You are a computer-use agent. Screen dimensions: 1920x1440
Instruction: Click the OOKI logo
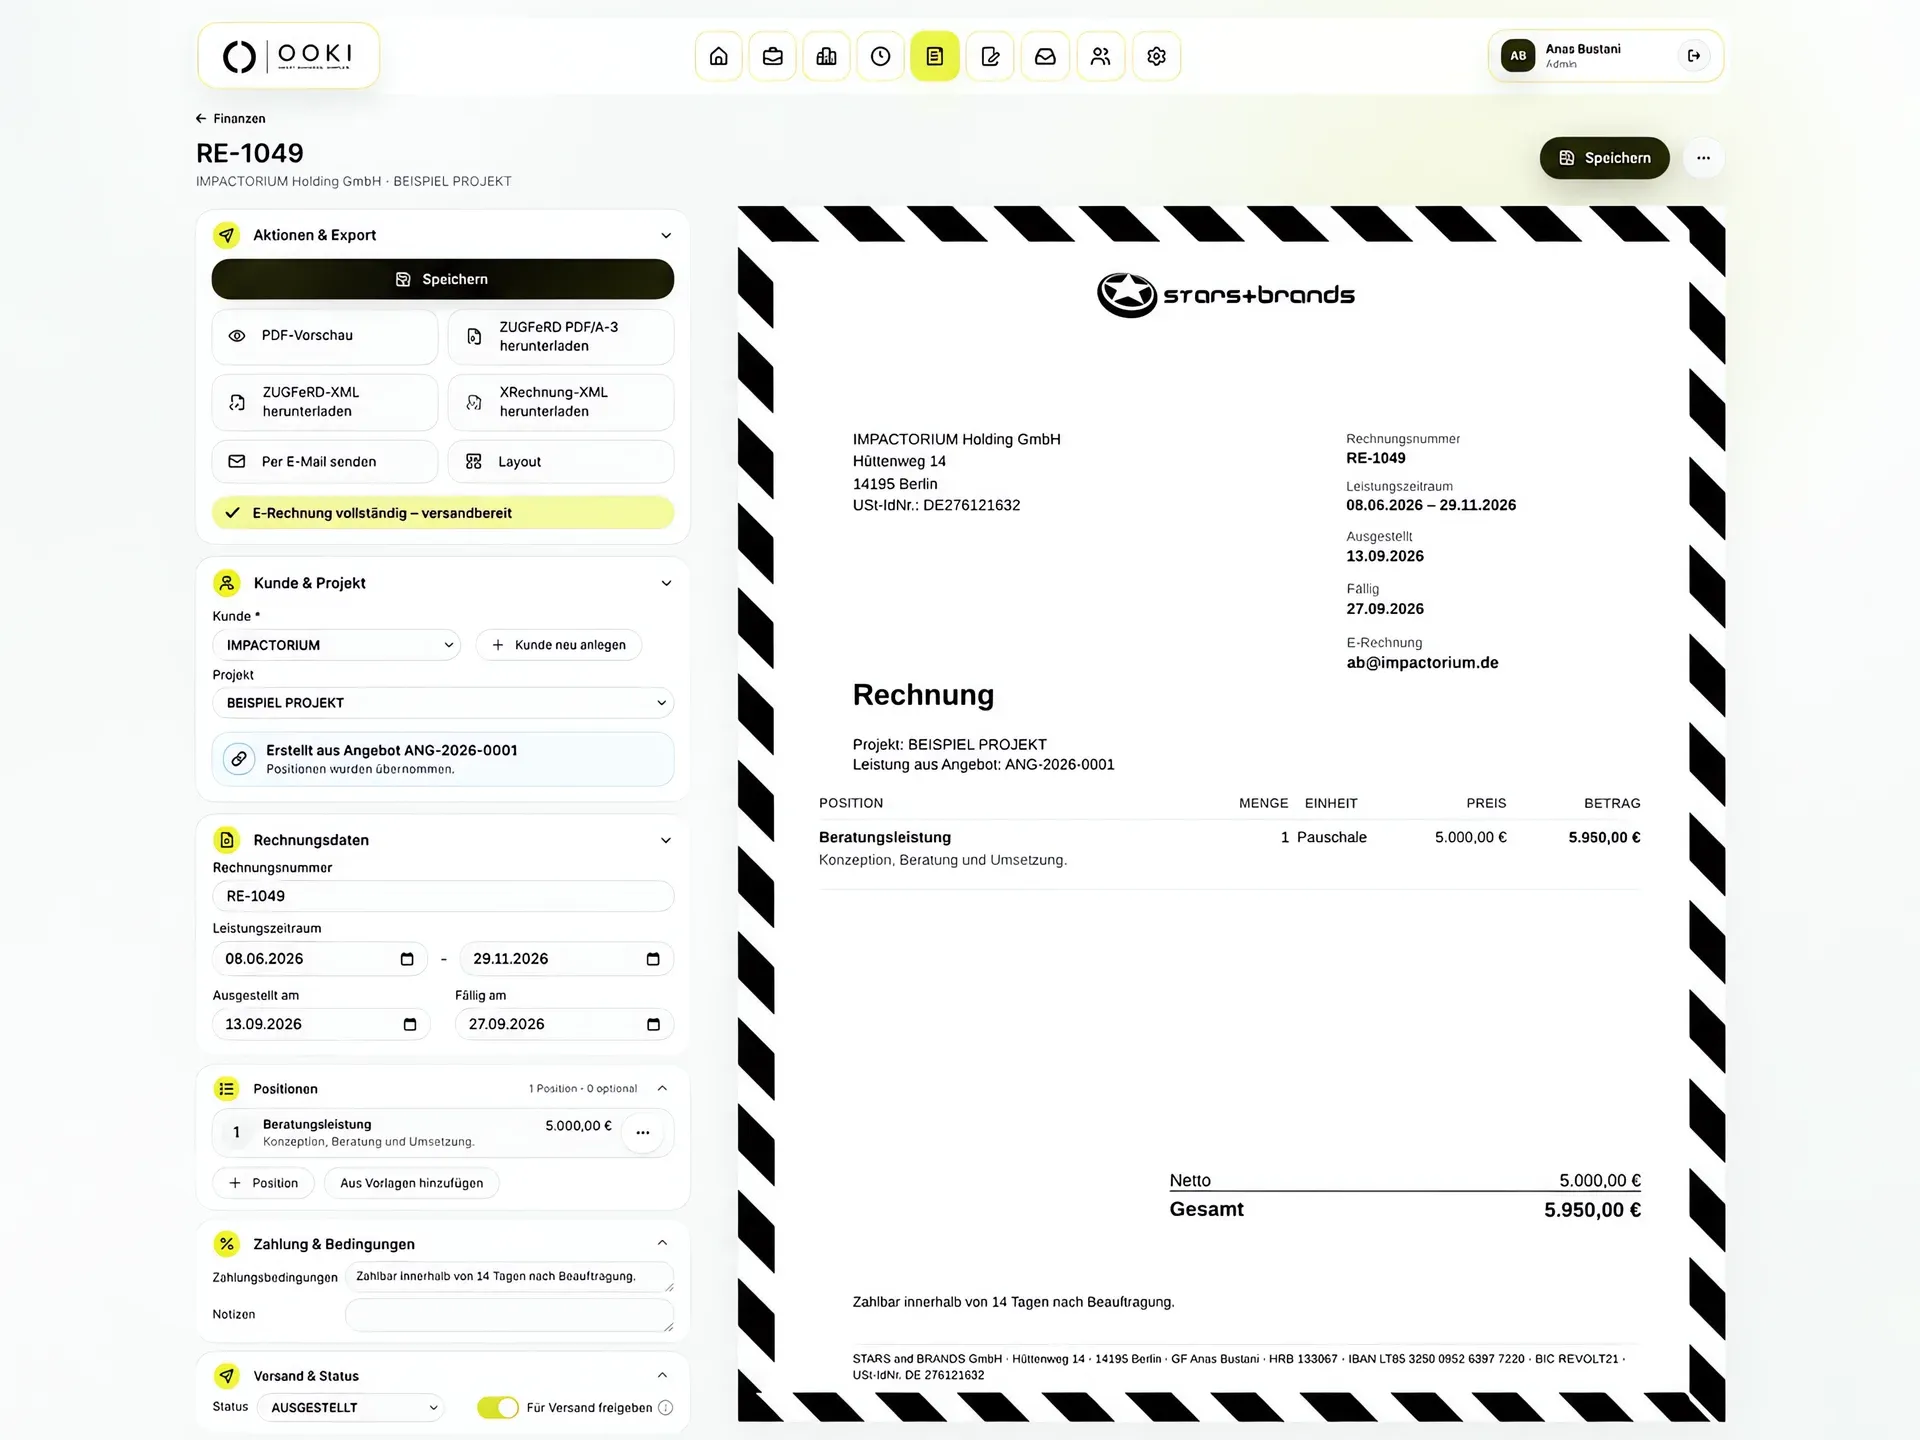click(x=288, y=56)
